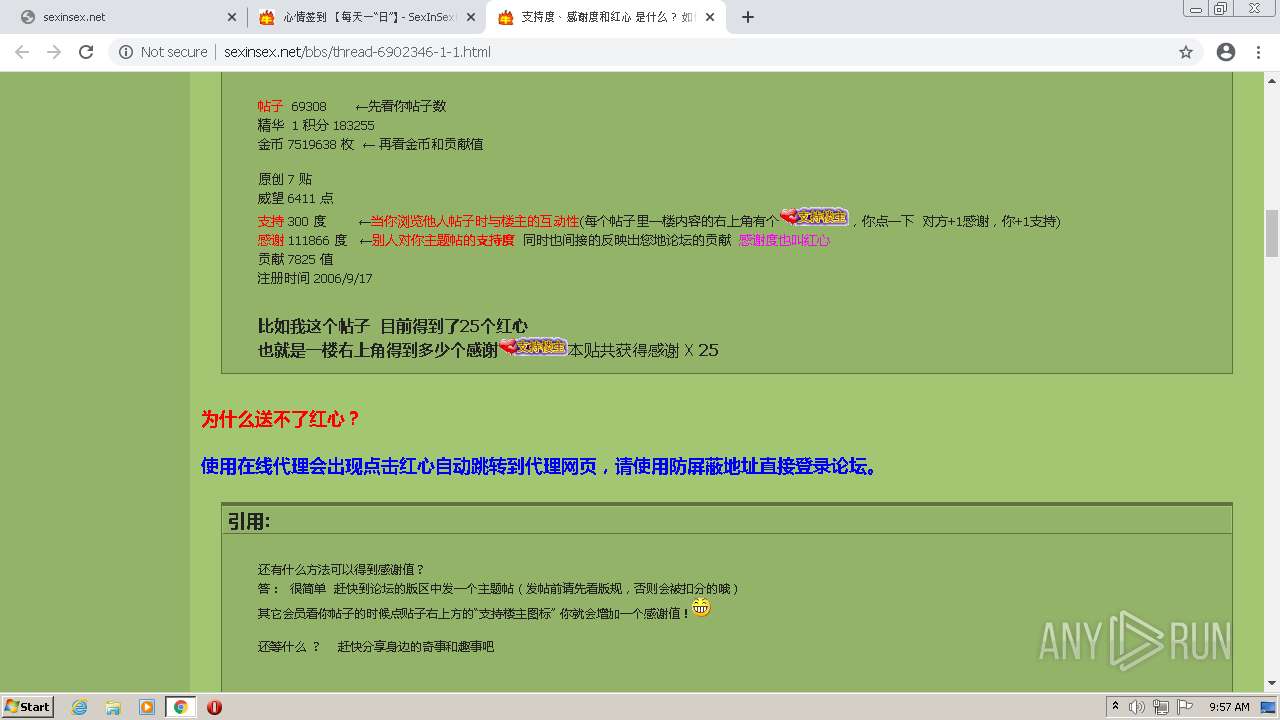The height and width of the screenshot is (720, 1280).
Task: Click the 感谢 111866 度 line
Action: 302,240
